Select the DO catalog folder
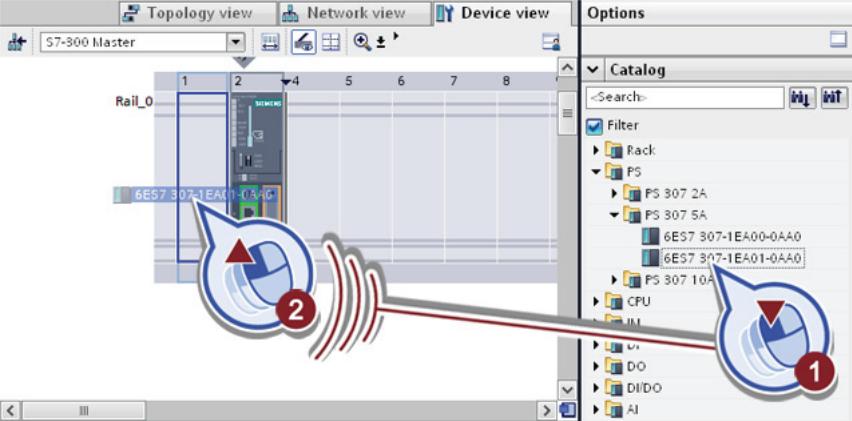852x421 pixels. pos(636,367)
